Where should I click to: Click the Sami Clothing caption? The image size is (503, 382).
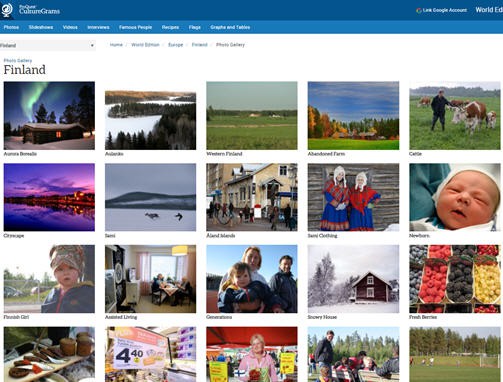[x=322, y=235]
